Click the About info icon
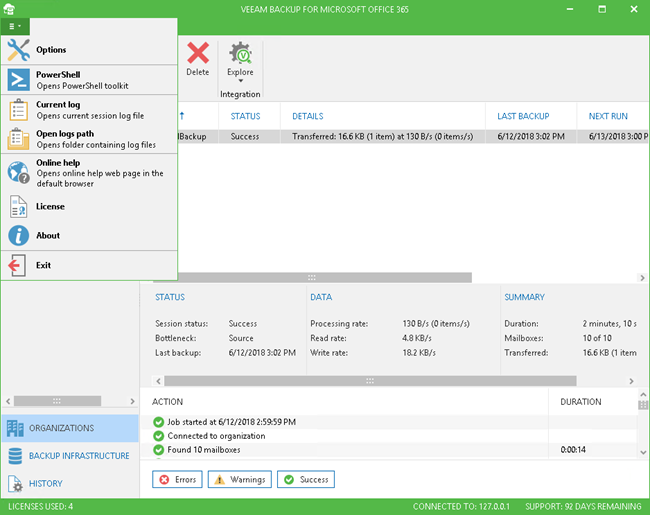 click(x=18, y=236)
